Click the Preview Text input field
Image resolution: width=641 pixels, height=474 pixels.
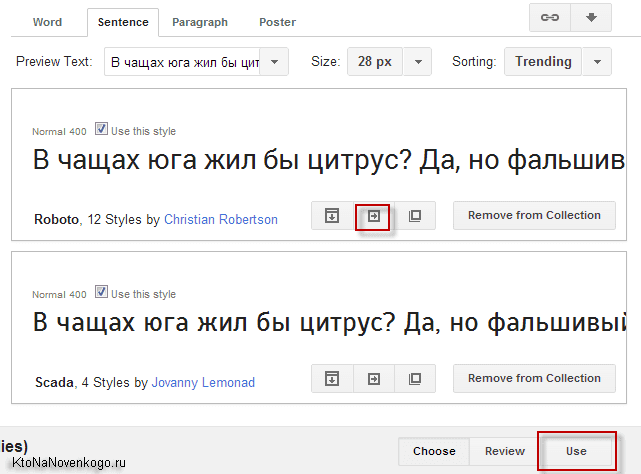(x=182, y=62)
